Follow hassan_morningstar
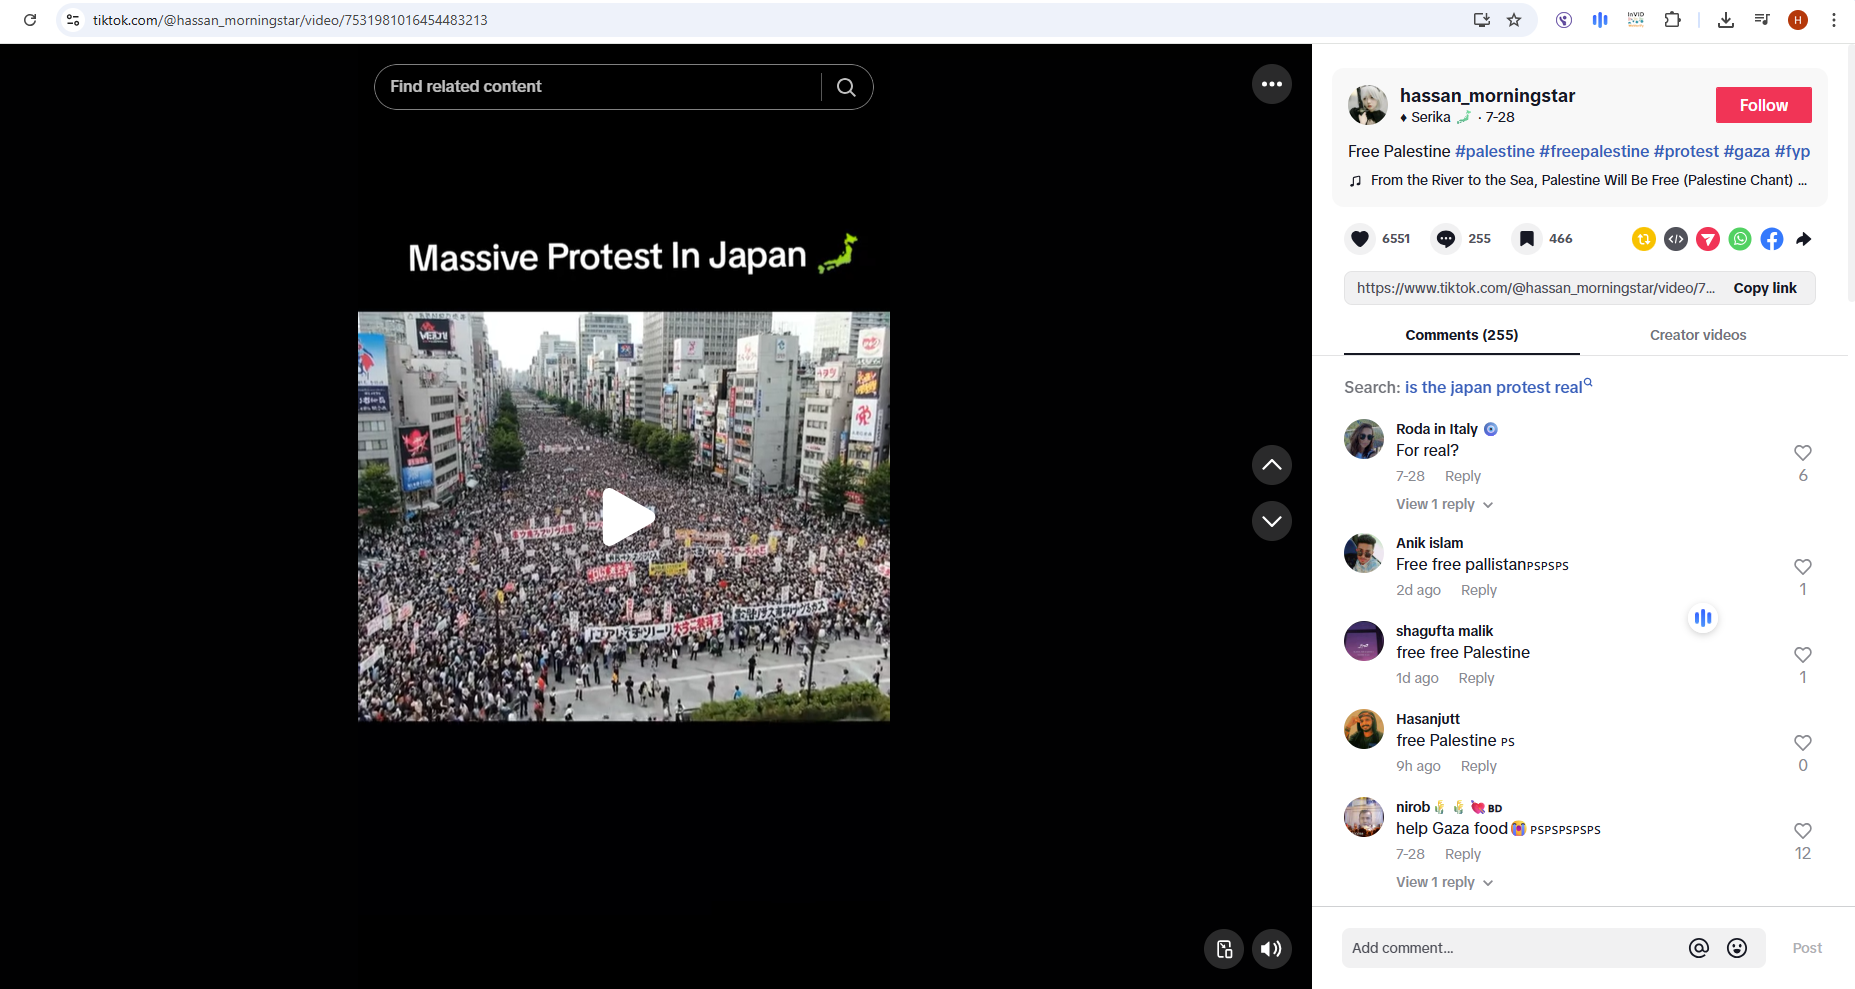Viewport: 1855px width, 989px height. pyautogui.click(x=1763, y=106)
